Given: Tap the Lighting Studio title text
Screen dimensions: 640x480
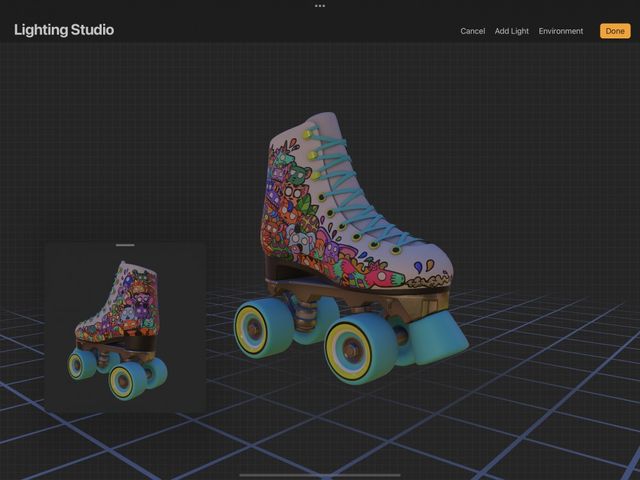Looking at the screenshot, I should coord(64,30).
